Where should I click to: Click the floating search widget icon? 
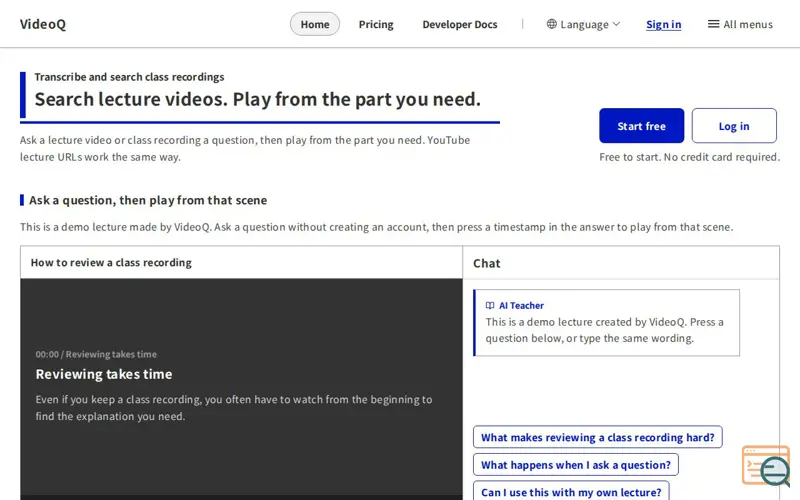pyautogui.click(x=766, y=466)
